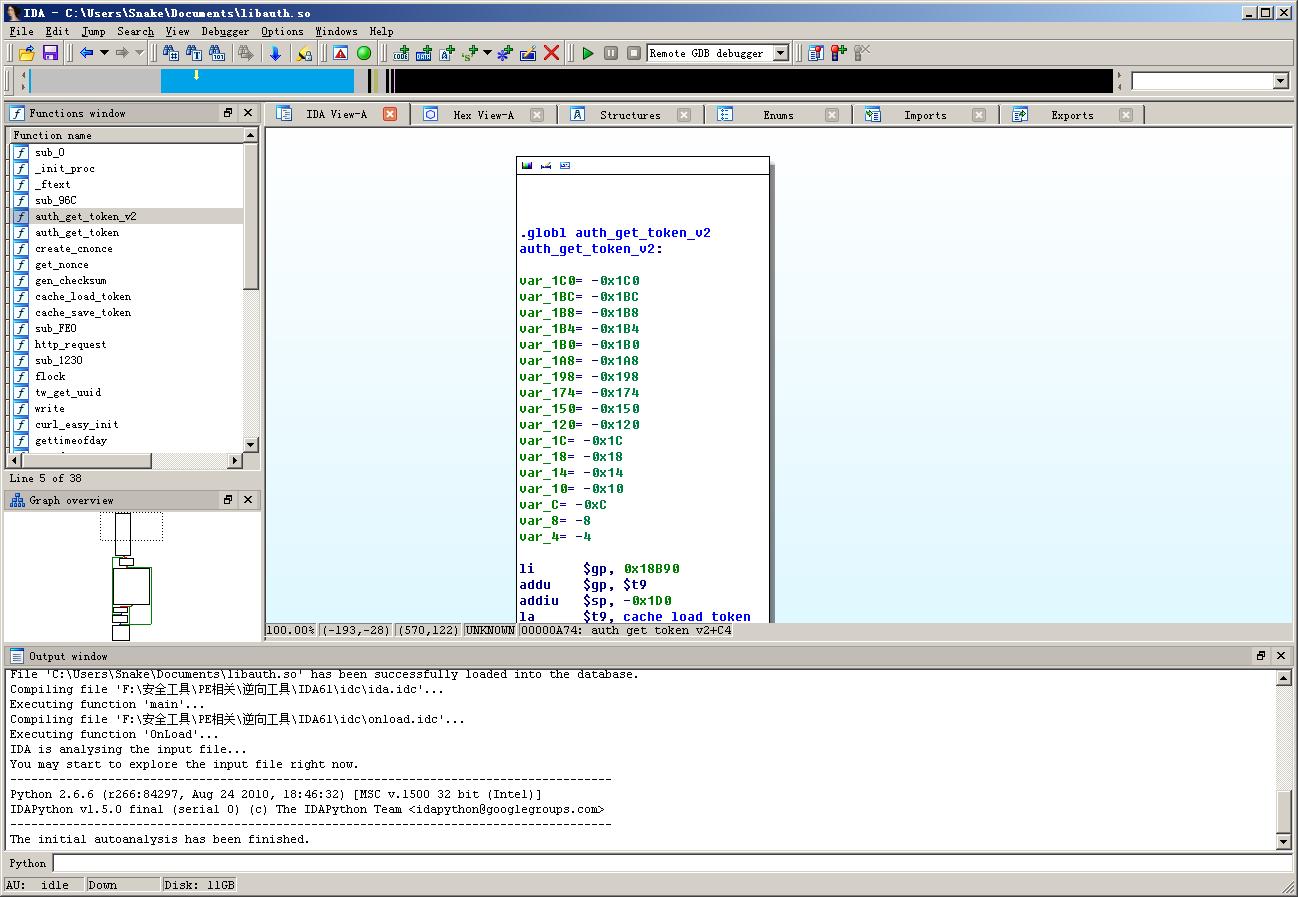This screenshot has width=1298, height=897.
Task: Click the open file folder icon
Action: coord(27,53)
